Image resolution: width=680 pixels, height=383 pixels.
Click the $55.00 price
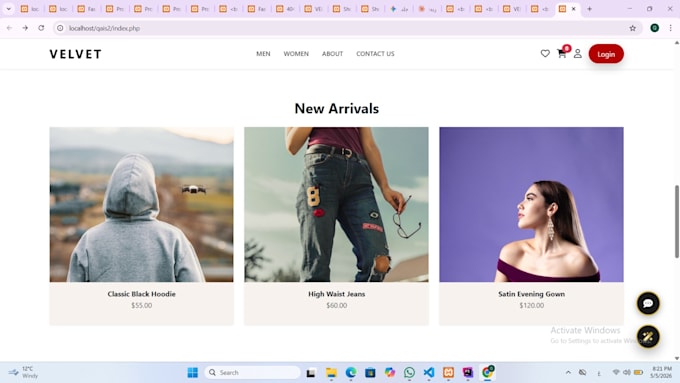pyautogui.click(x=141, y=305)
